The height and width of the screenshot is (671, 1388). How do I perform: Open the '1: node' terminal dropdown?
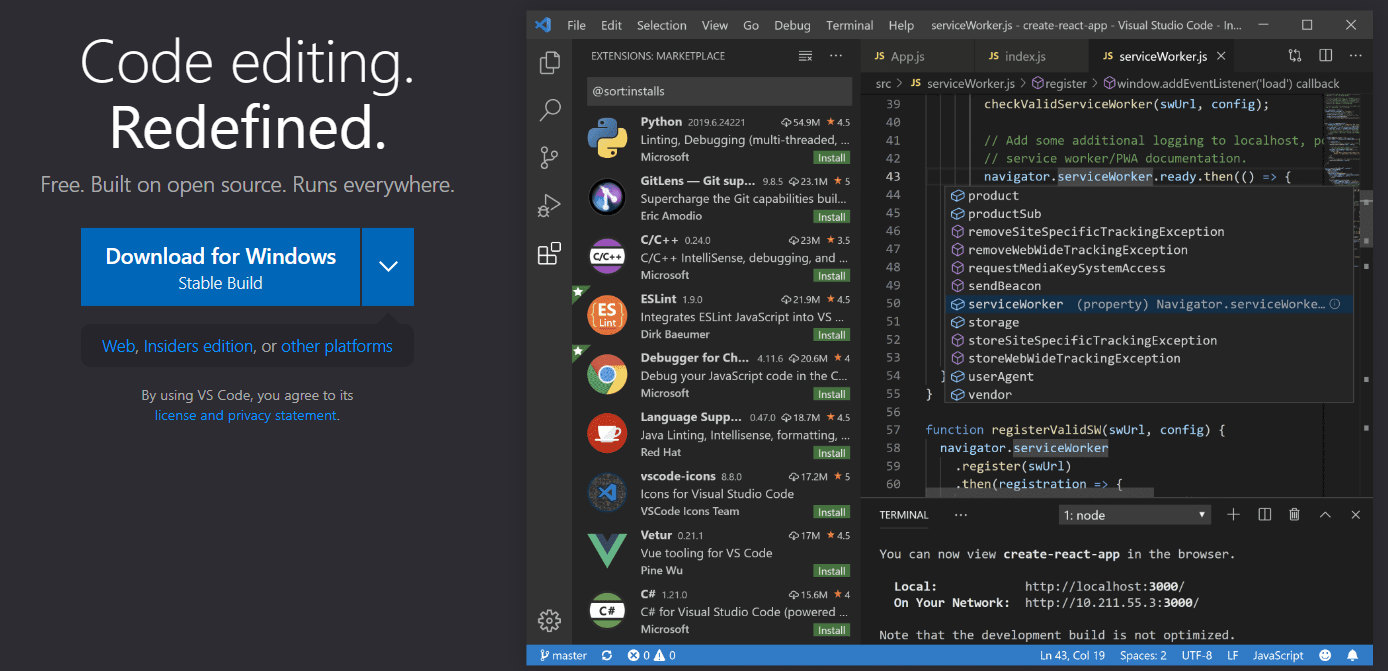(x=1134, y=514)
